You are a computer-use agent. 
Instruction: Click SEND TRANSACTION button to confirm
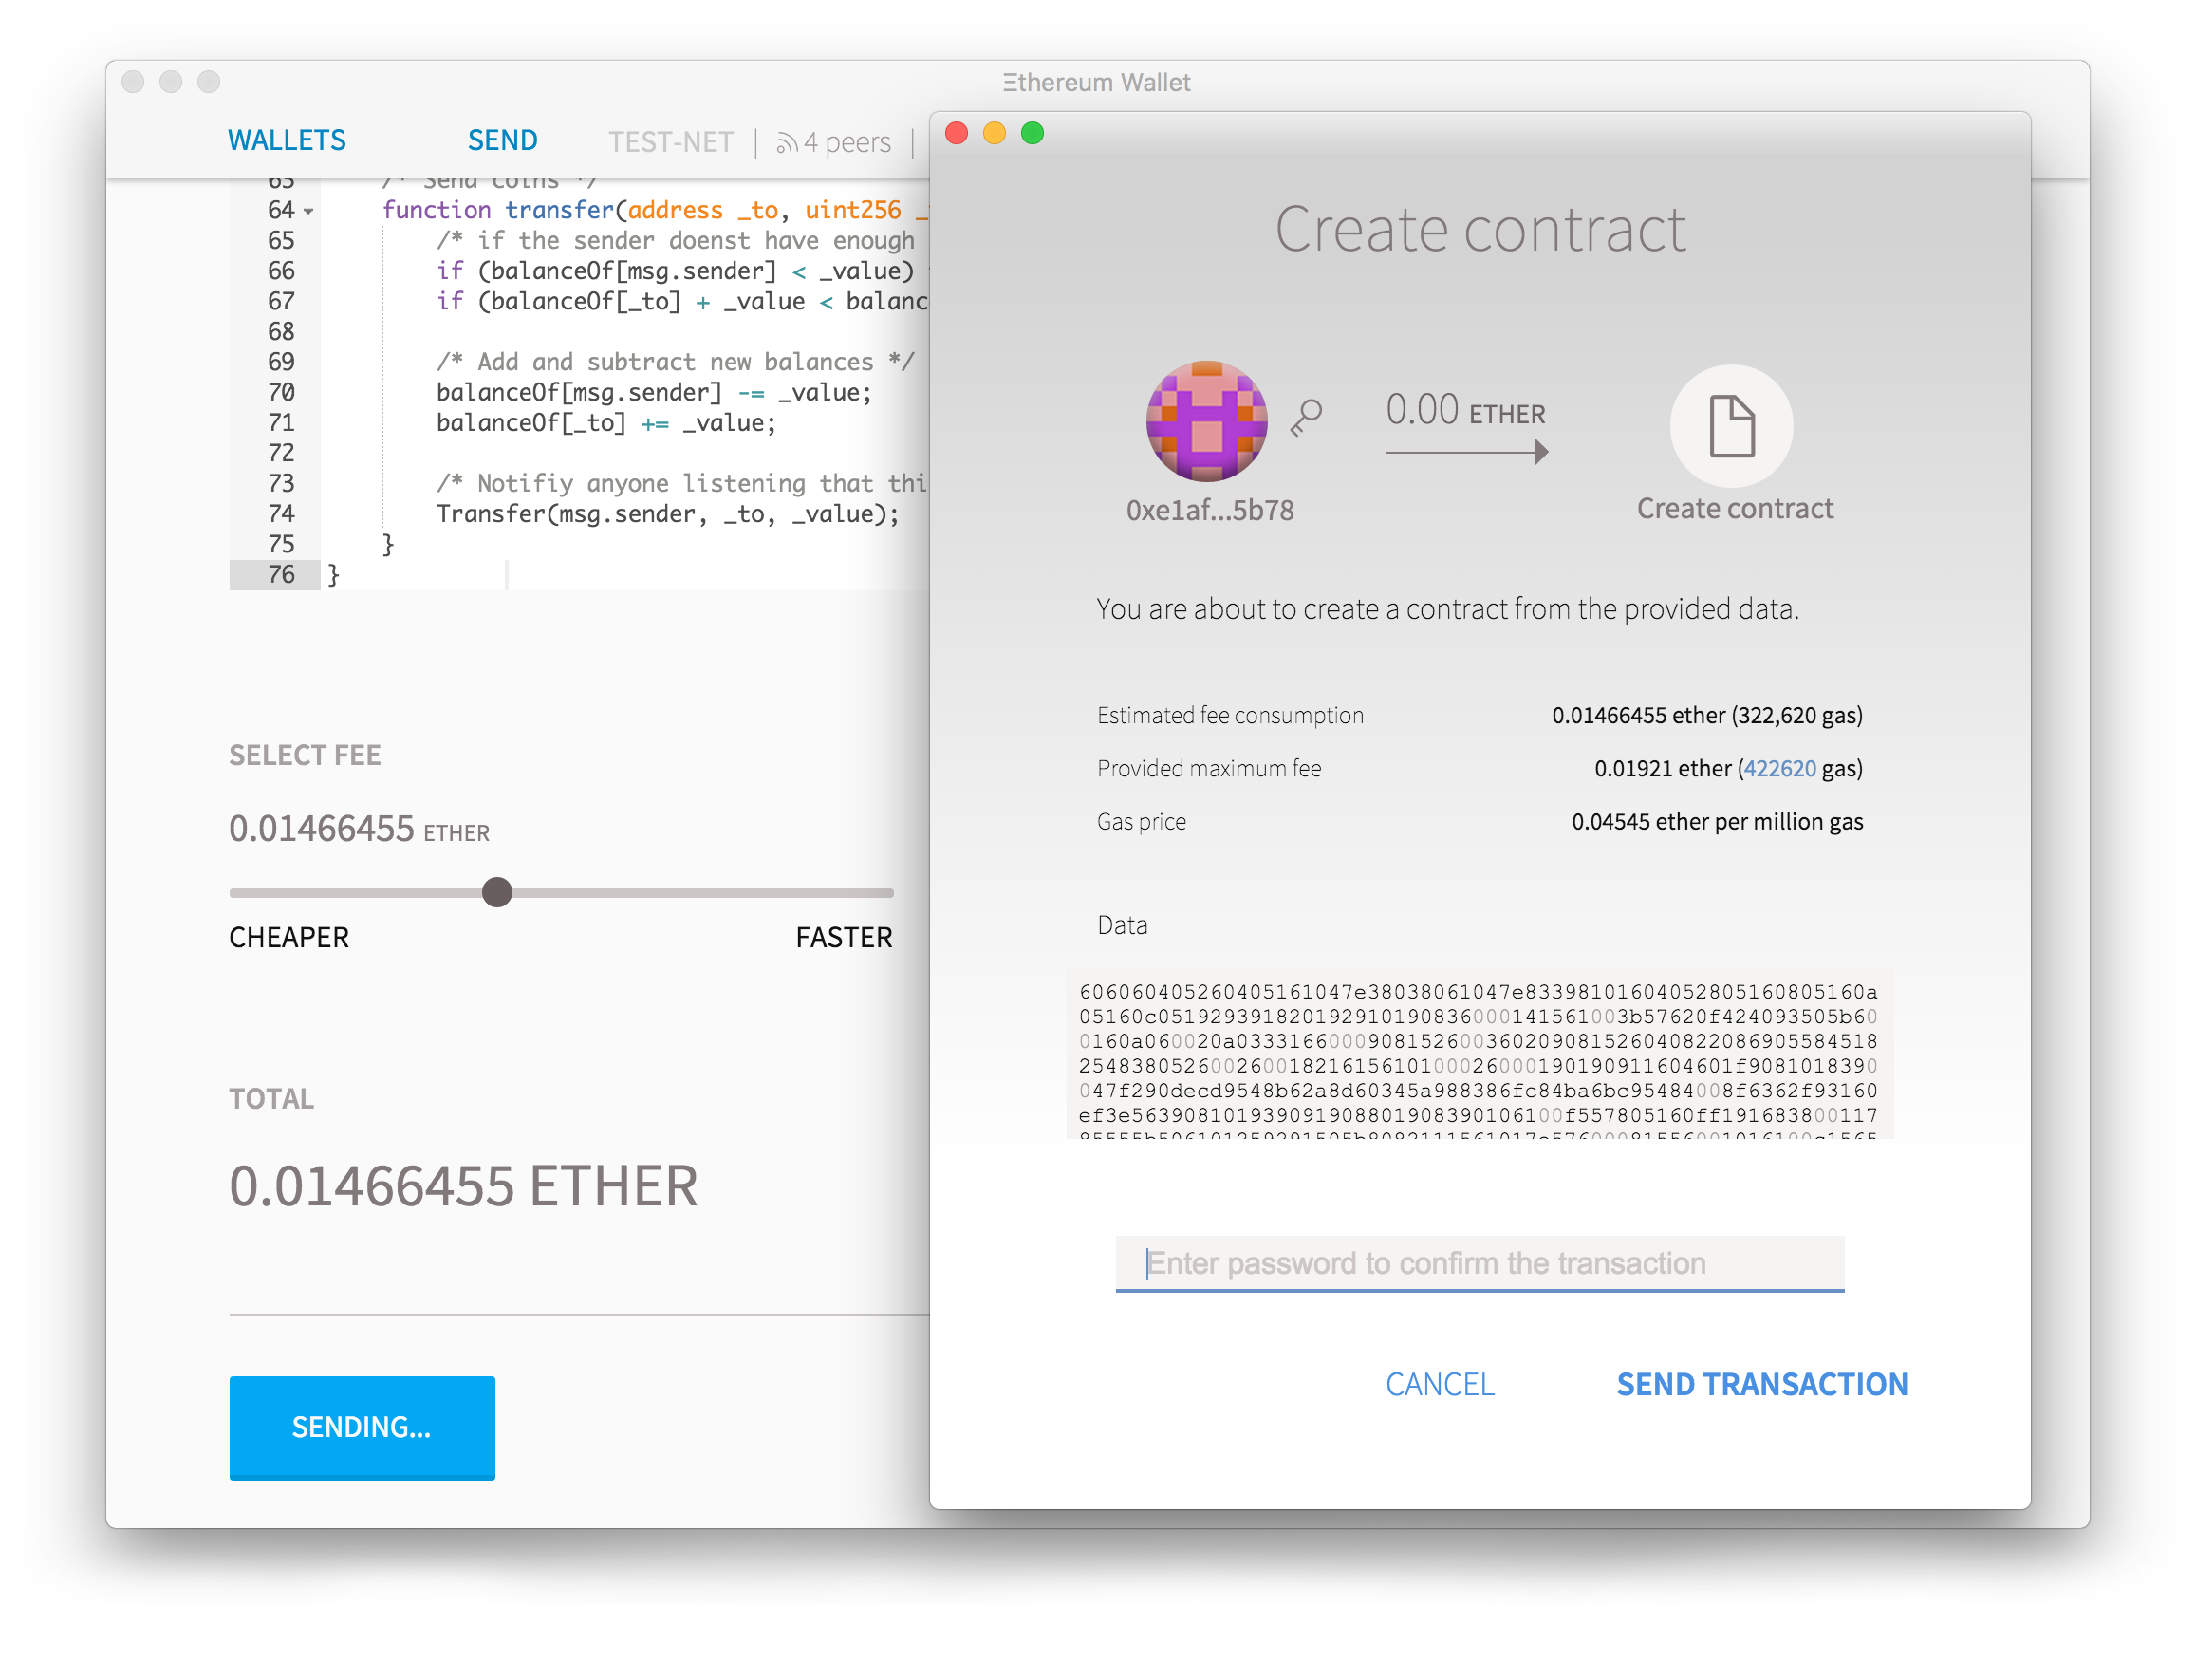(x=1760, y=1382)
